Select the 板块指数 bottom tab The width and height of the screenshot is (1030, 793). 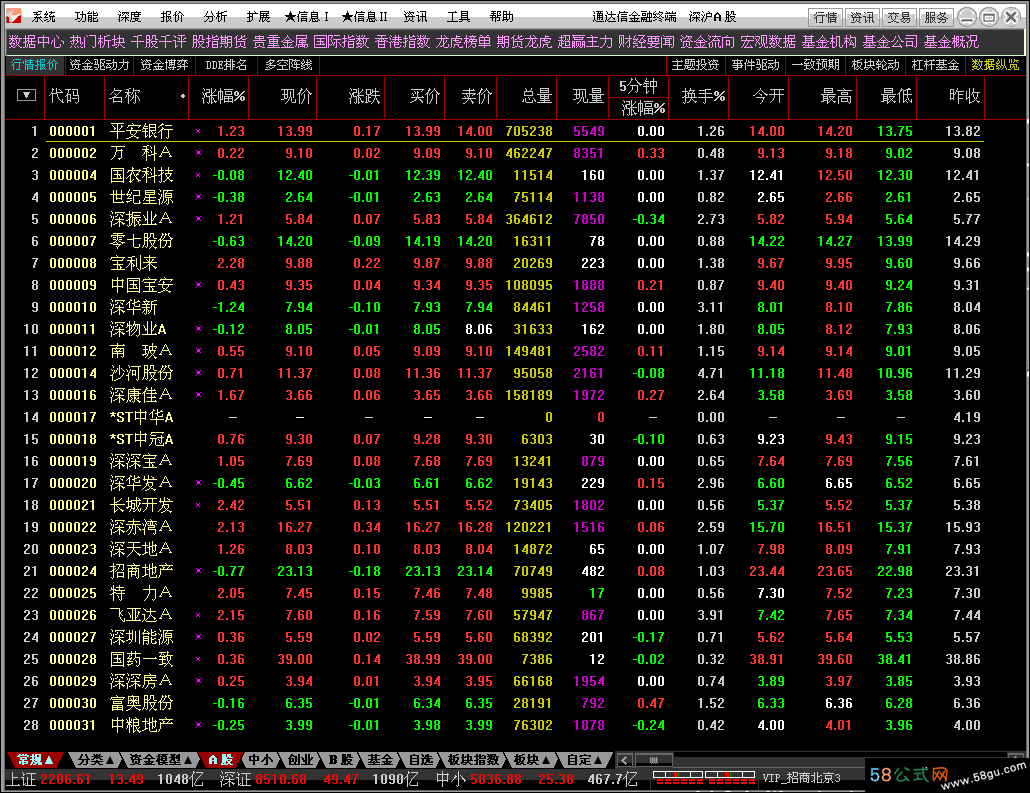[x=473, y=759]
